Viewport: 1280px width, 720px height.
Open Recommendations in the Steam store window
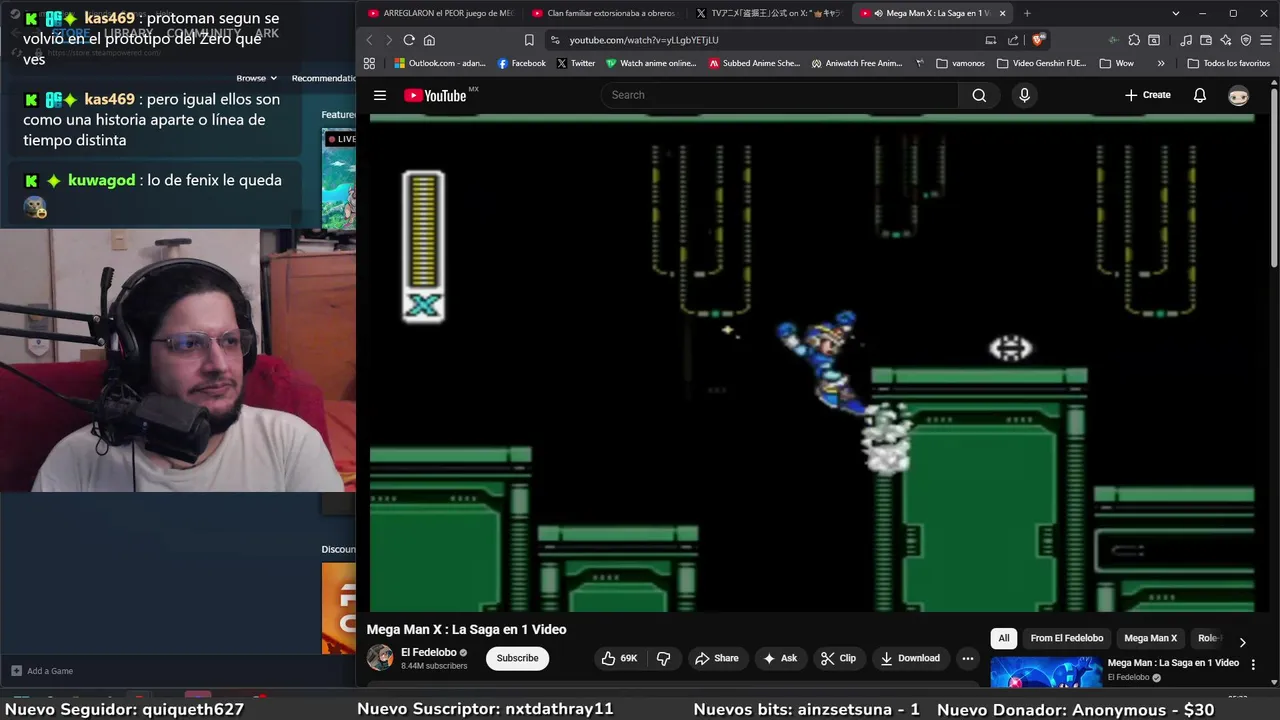coord(323,78)
